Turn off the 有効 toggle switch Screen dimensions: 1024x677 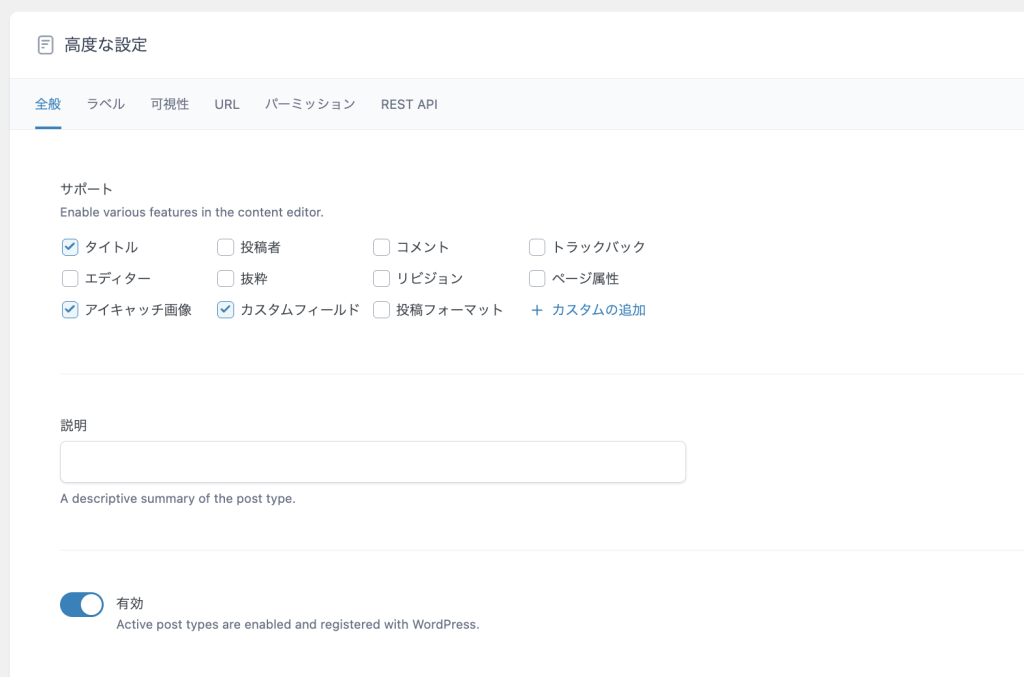(82, 604)
